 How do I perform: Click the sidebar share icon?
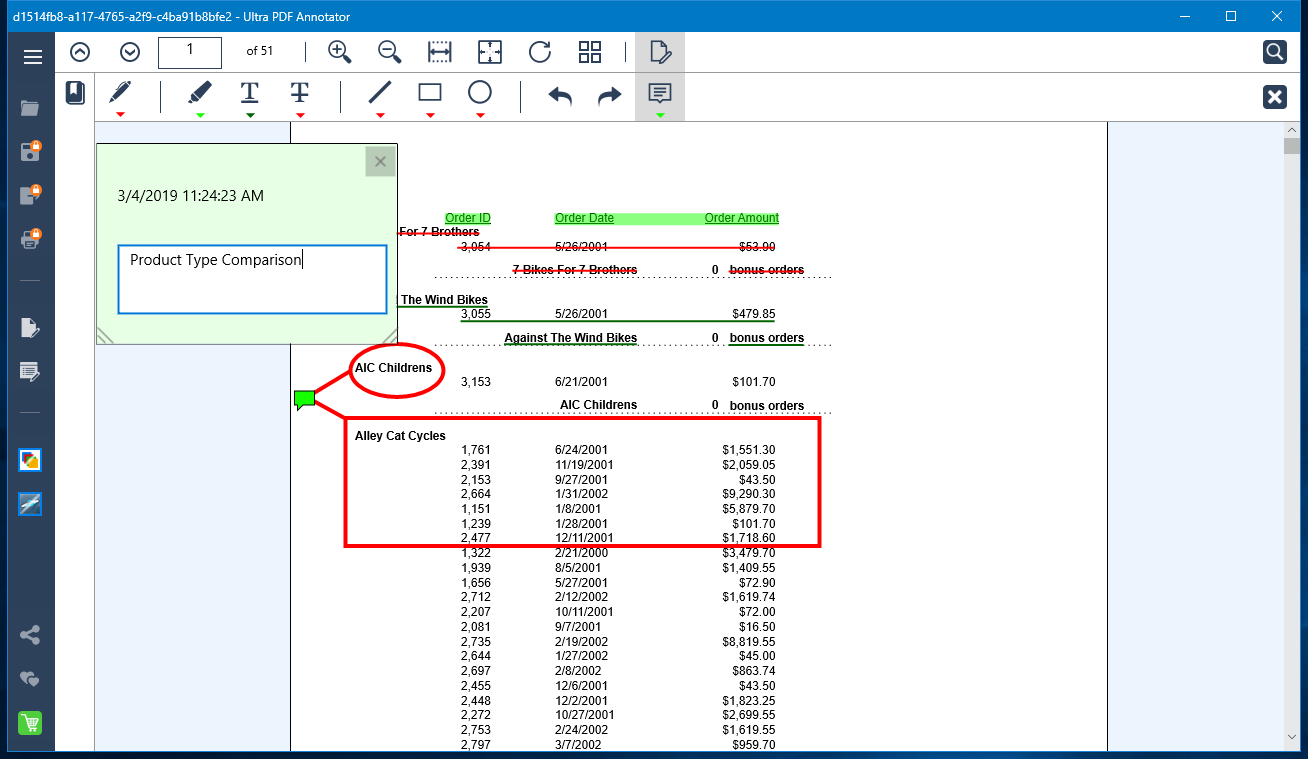point(30,635)
